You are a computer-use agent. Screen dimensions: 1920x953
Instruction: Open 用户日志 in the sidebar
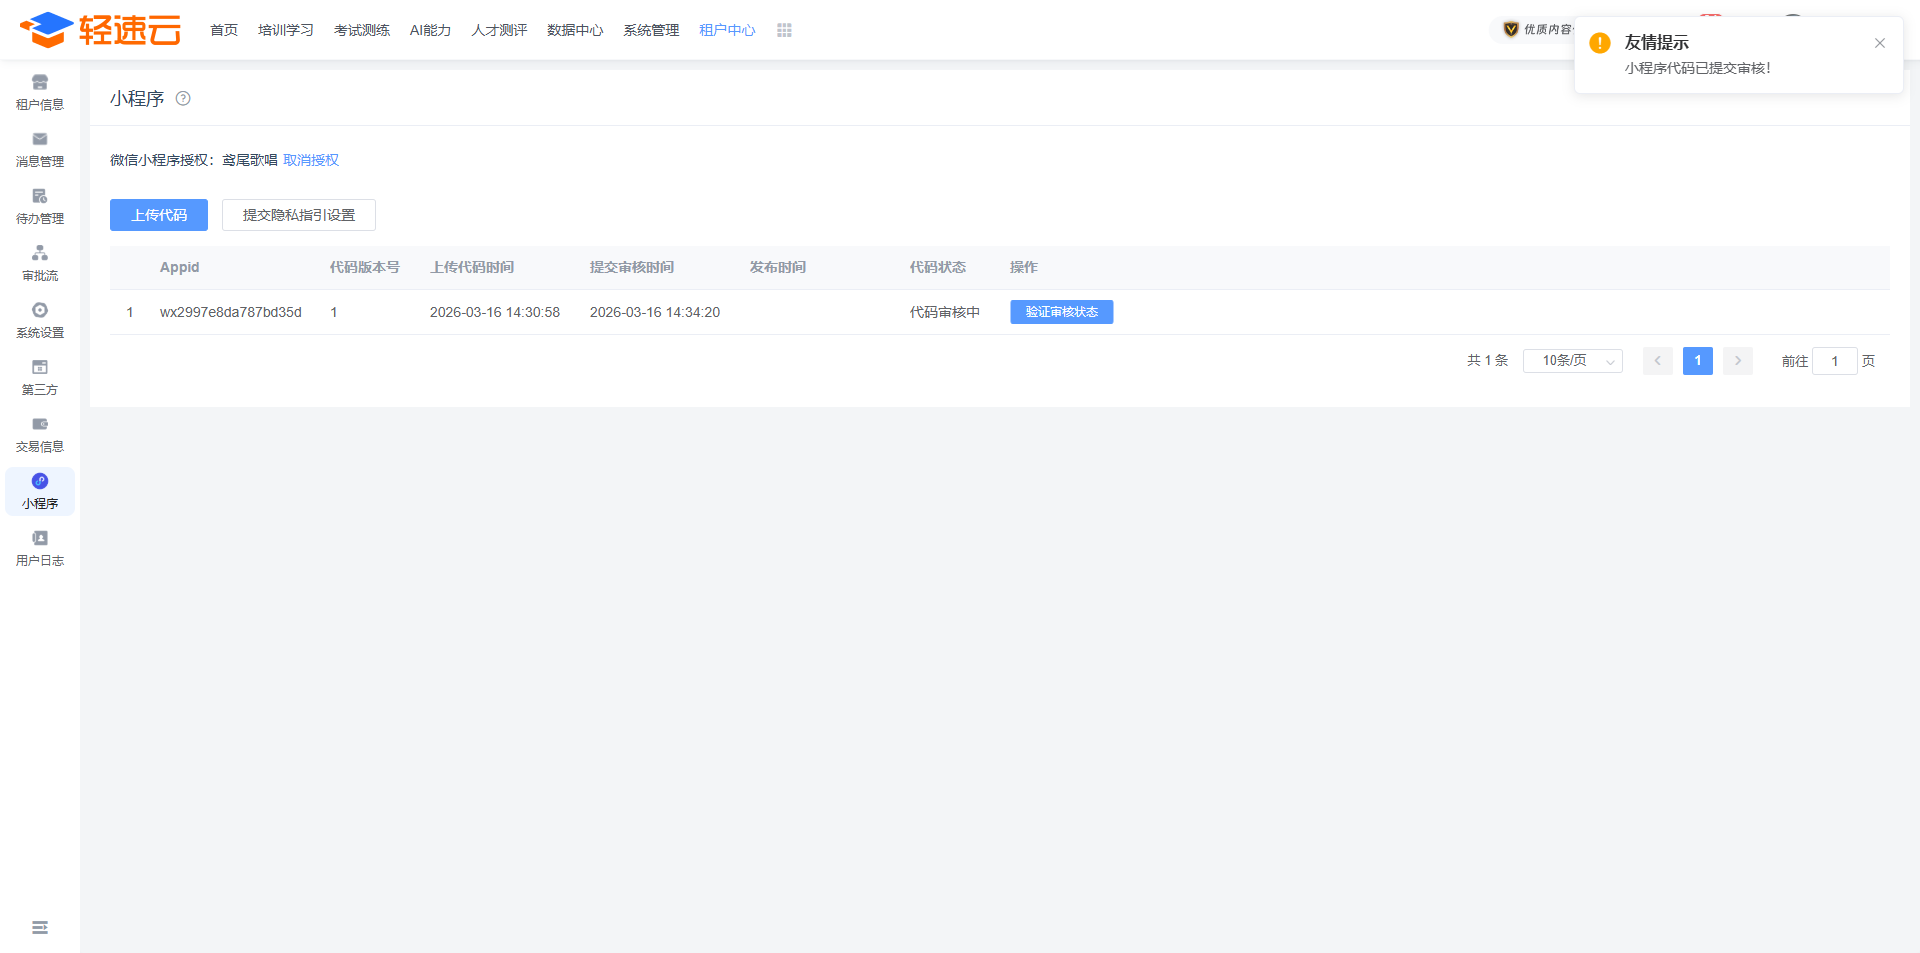click(40, 539)
